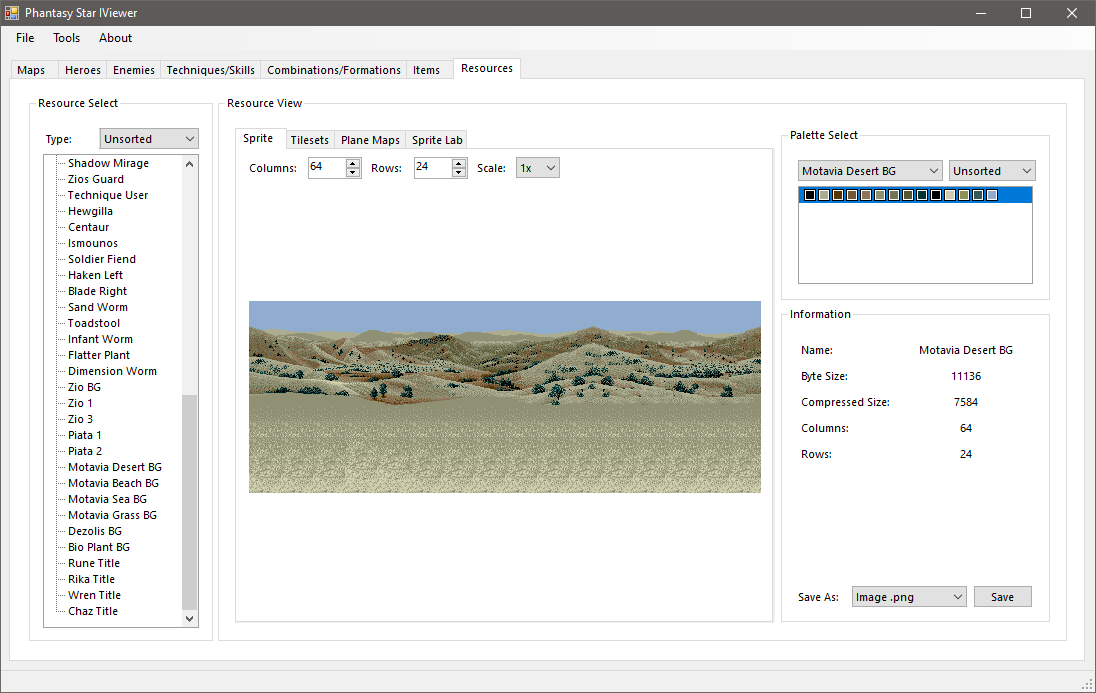Switch to the Tilesets sub-tab
The width and height of the screenshot is (1096, 693).
[310, 140]
